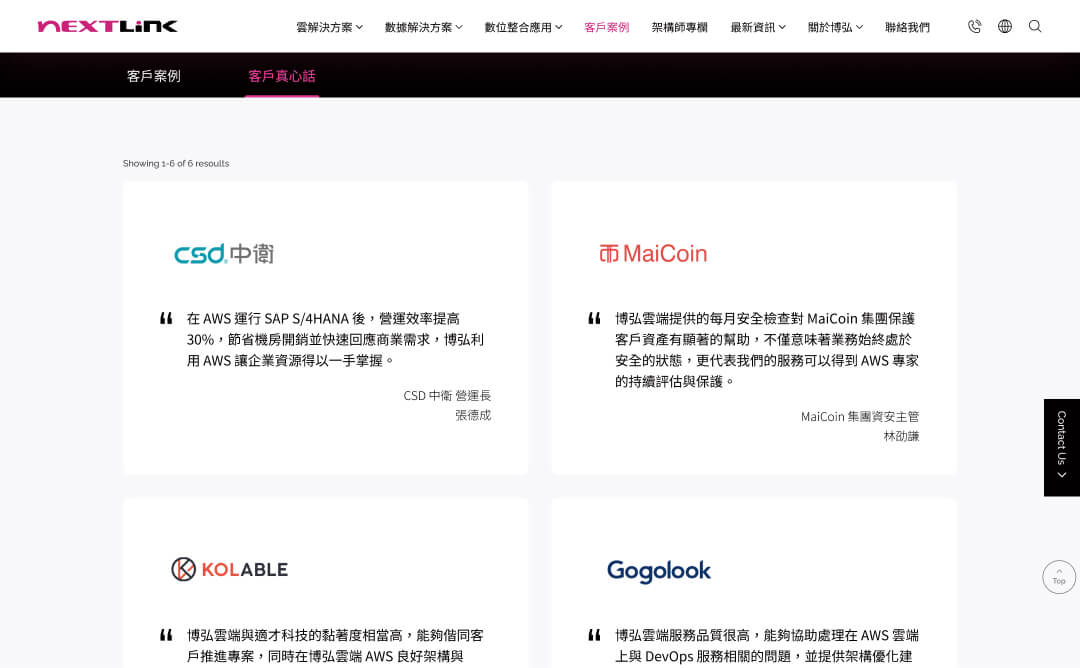The width and height of the screenshot is (1080, 668).
Task: Click the MaiCoin testimonial quote text
Action: coord(767,350)
